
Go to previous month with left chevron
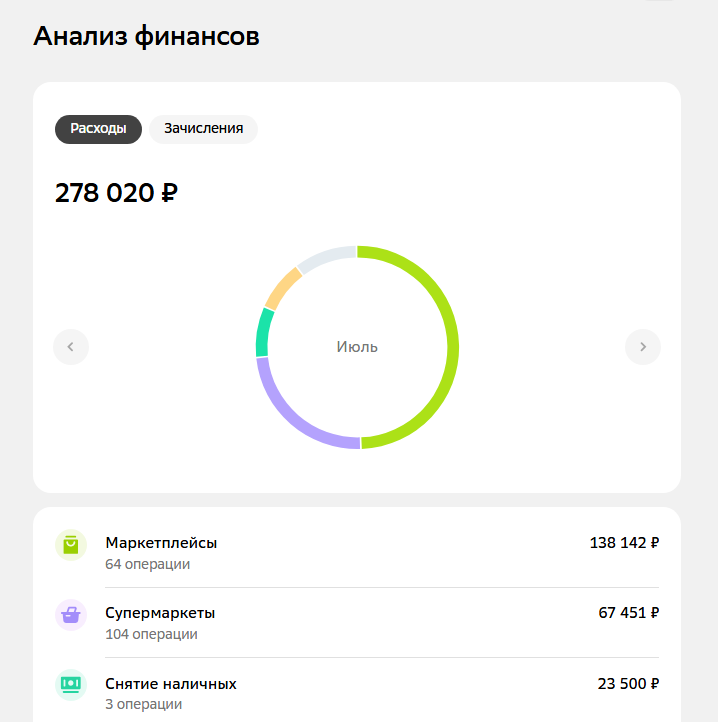[71, 347]
